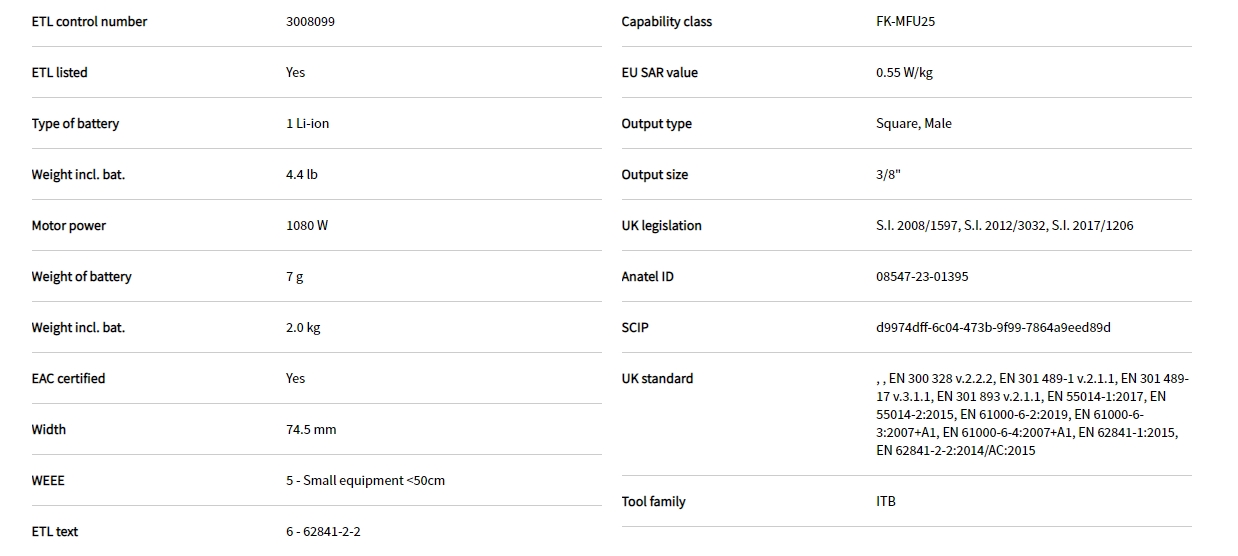Select the 74.5 mm width value
Viewport: 1238px width, 556px height.
click(311, 430)
